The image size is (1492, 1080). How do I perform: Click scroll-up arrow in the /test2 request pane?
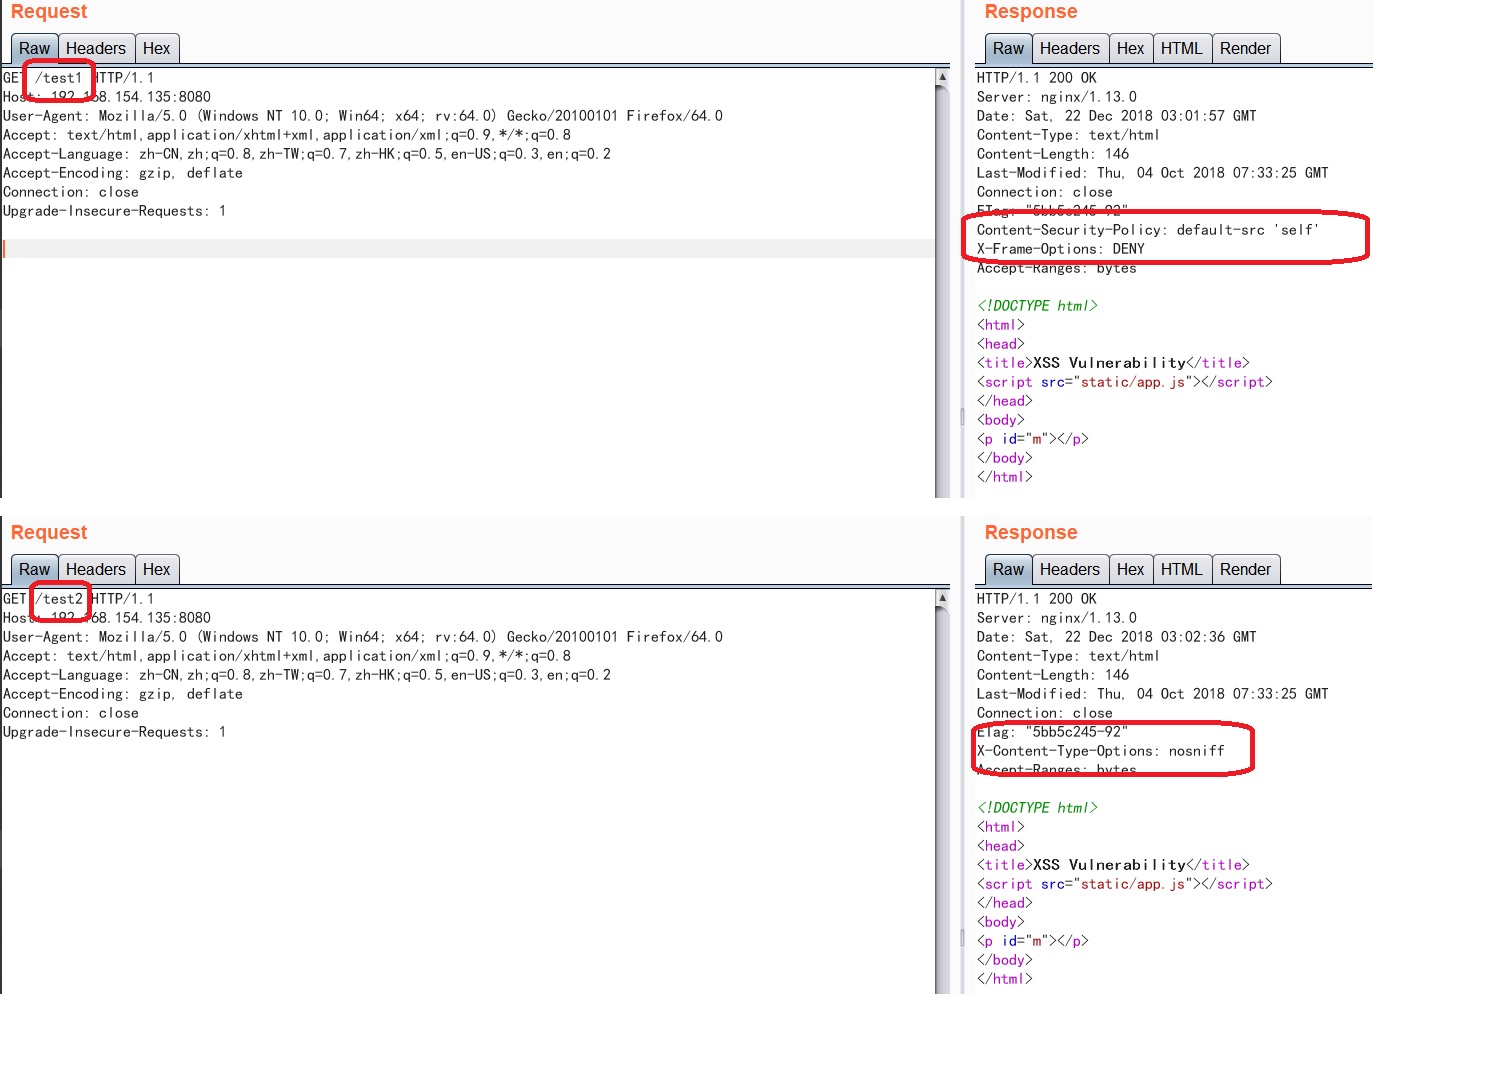pos(942,597)
